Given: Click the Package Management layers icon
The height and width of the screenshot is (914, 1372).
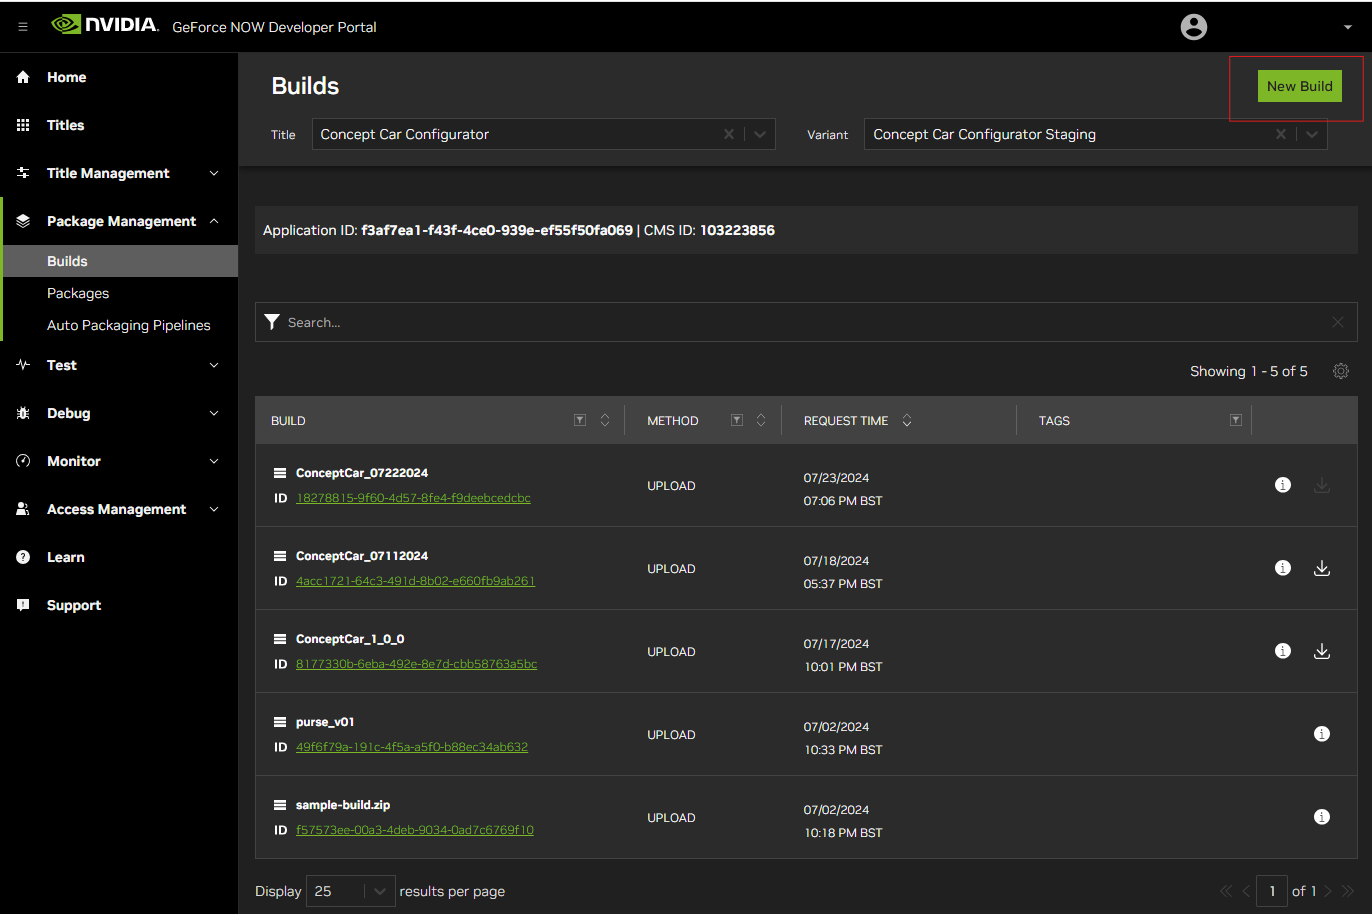Looking at the screenshot, I should [23, 221].
